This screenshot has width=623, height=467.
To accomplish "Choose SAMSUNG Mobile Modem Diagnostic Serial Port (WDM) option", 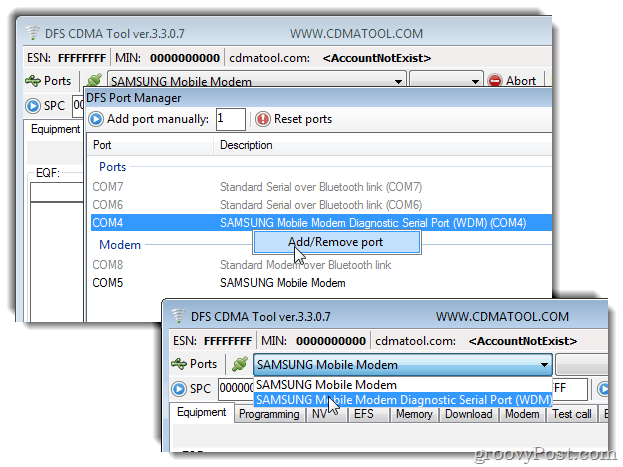I will click(402, 399).
